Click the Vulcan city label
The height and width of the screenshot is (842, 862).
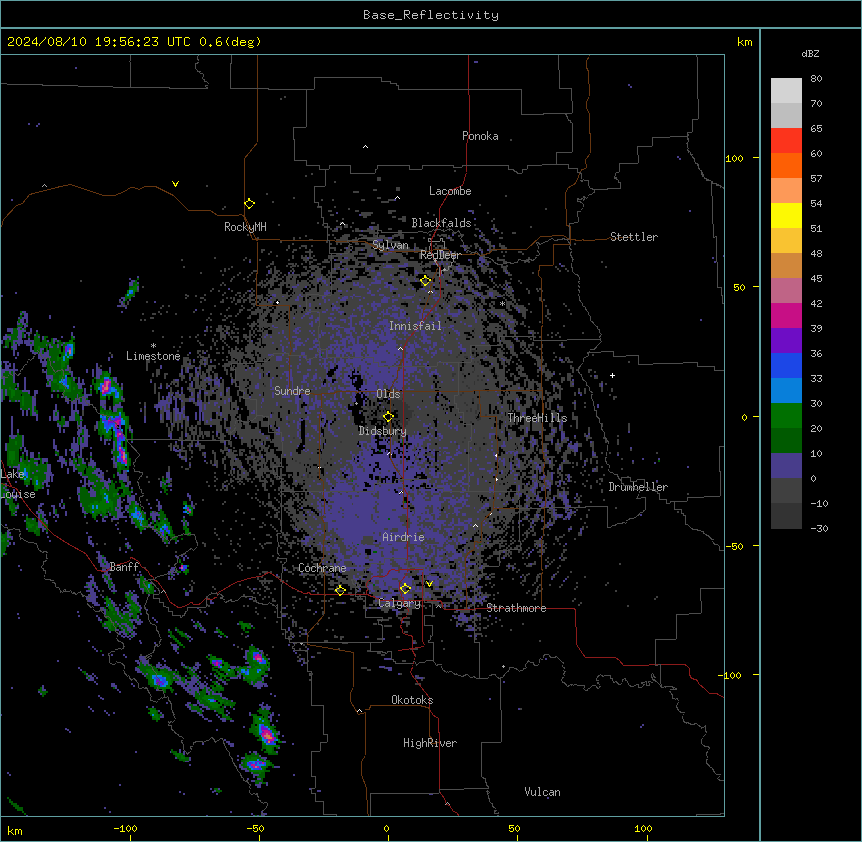pyautogui.click(x=543, y=792)
